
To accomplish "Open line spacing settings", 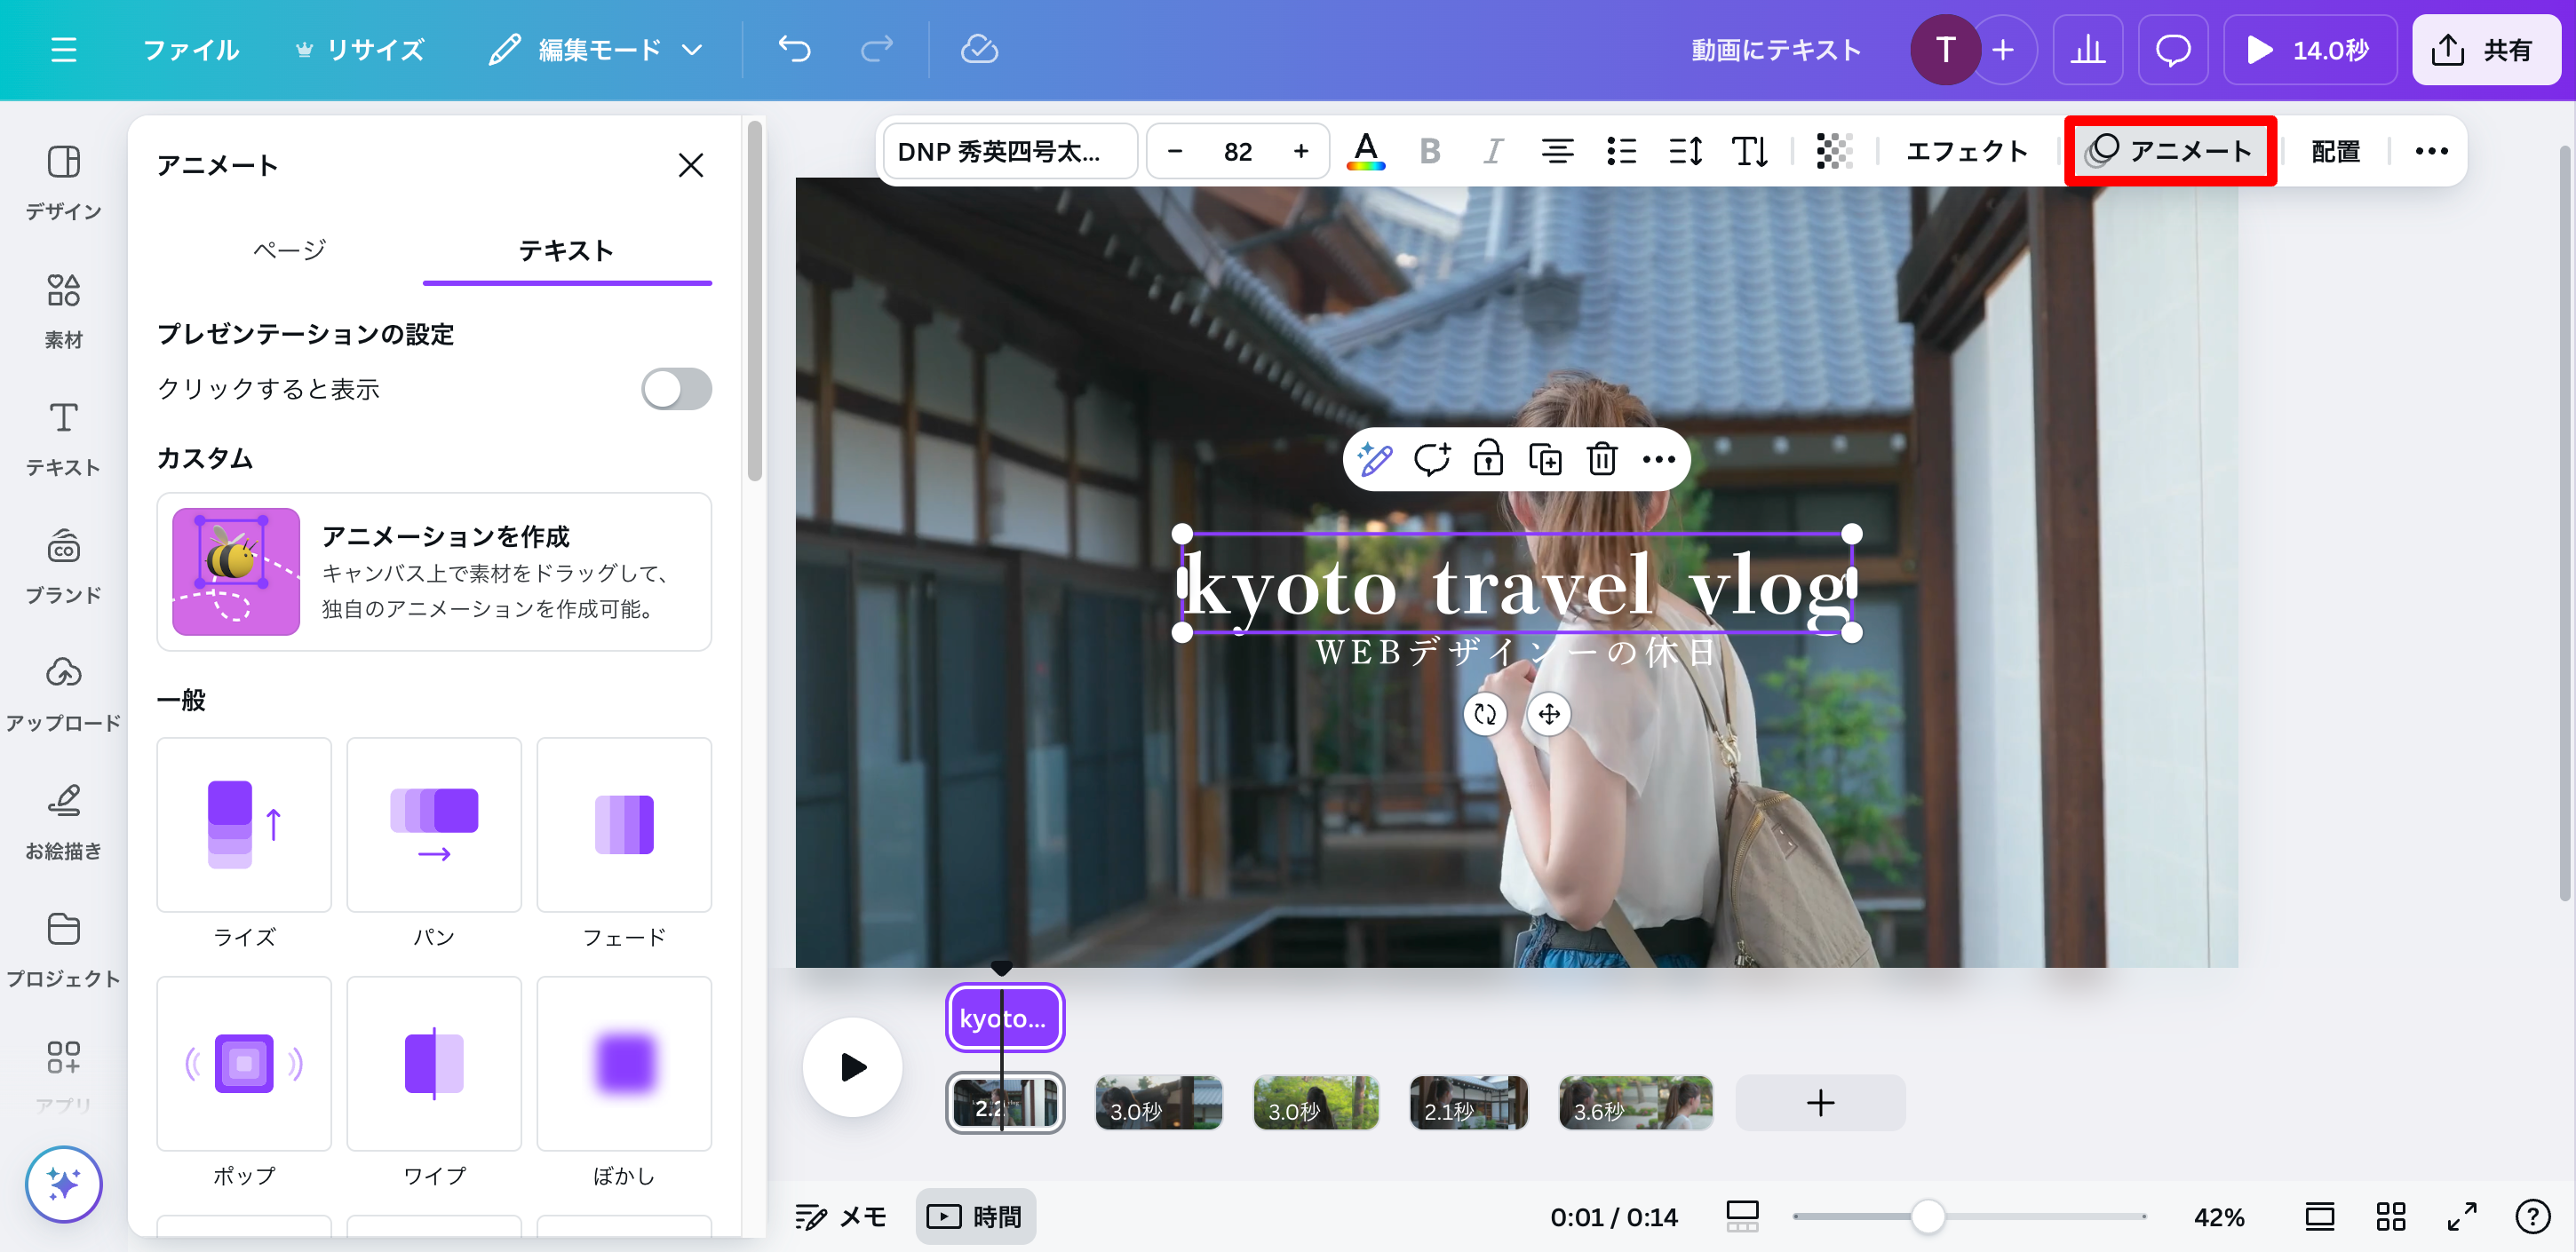I will 1685,151.
